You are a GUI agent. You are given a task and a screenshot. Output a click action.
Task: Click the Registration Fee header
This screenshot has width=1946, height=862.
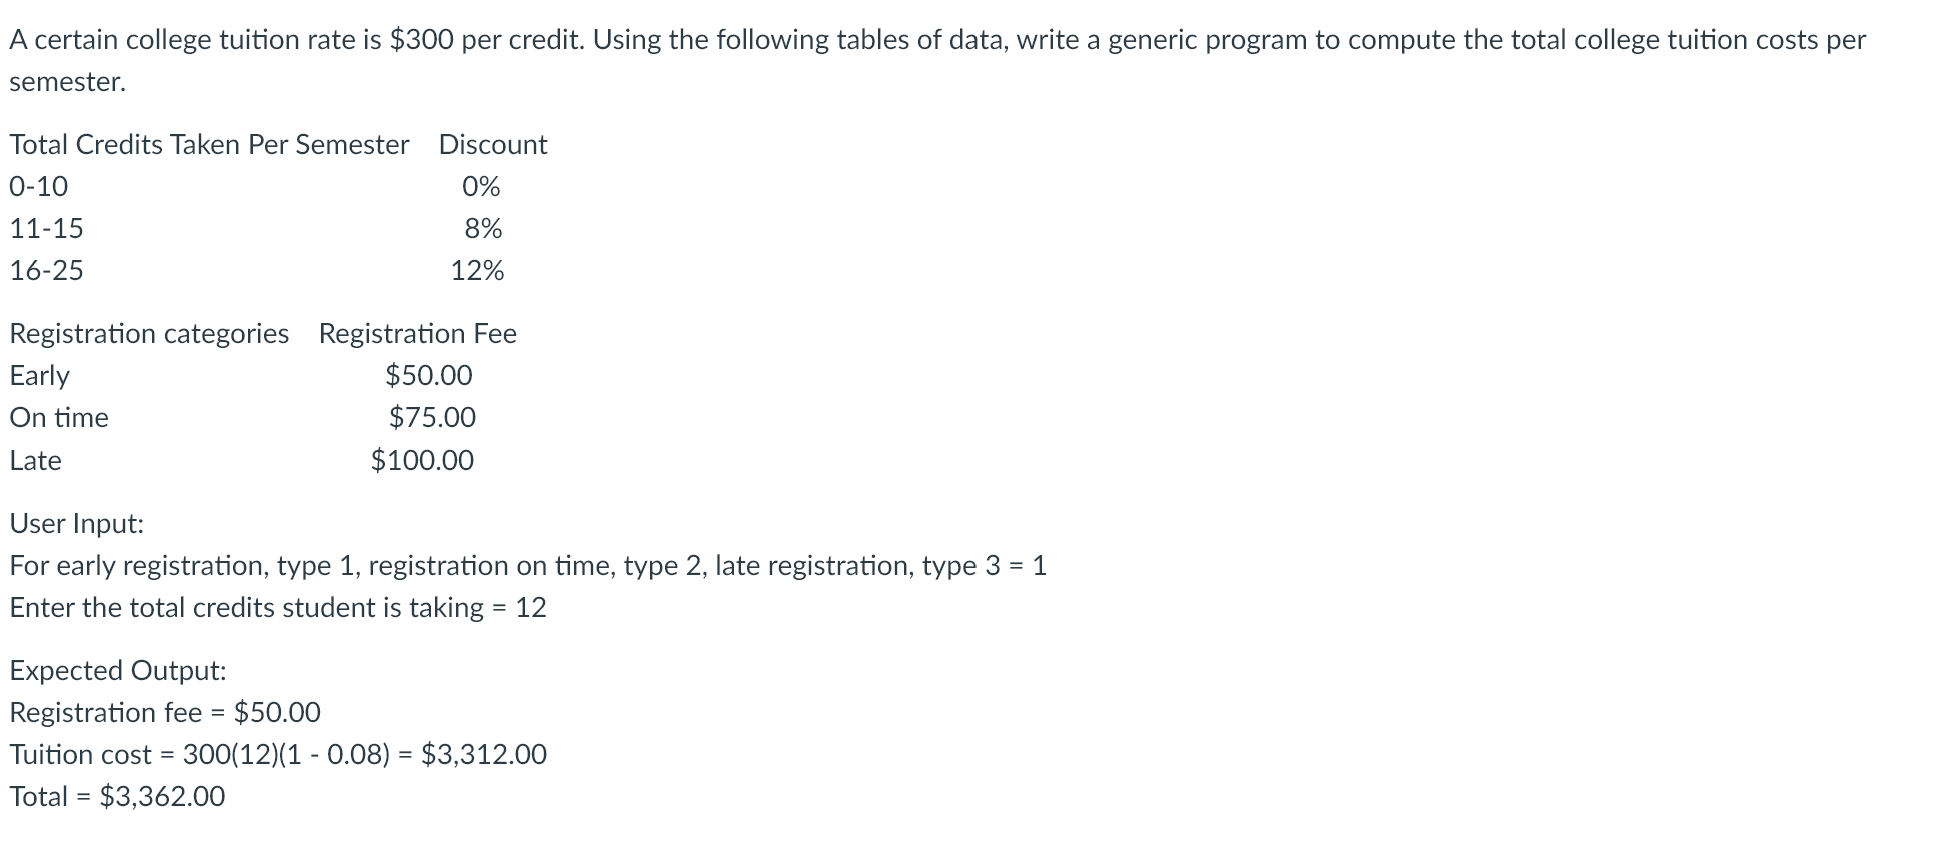(x=418, y=334)
